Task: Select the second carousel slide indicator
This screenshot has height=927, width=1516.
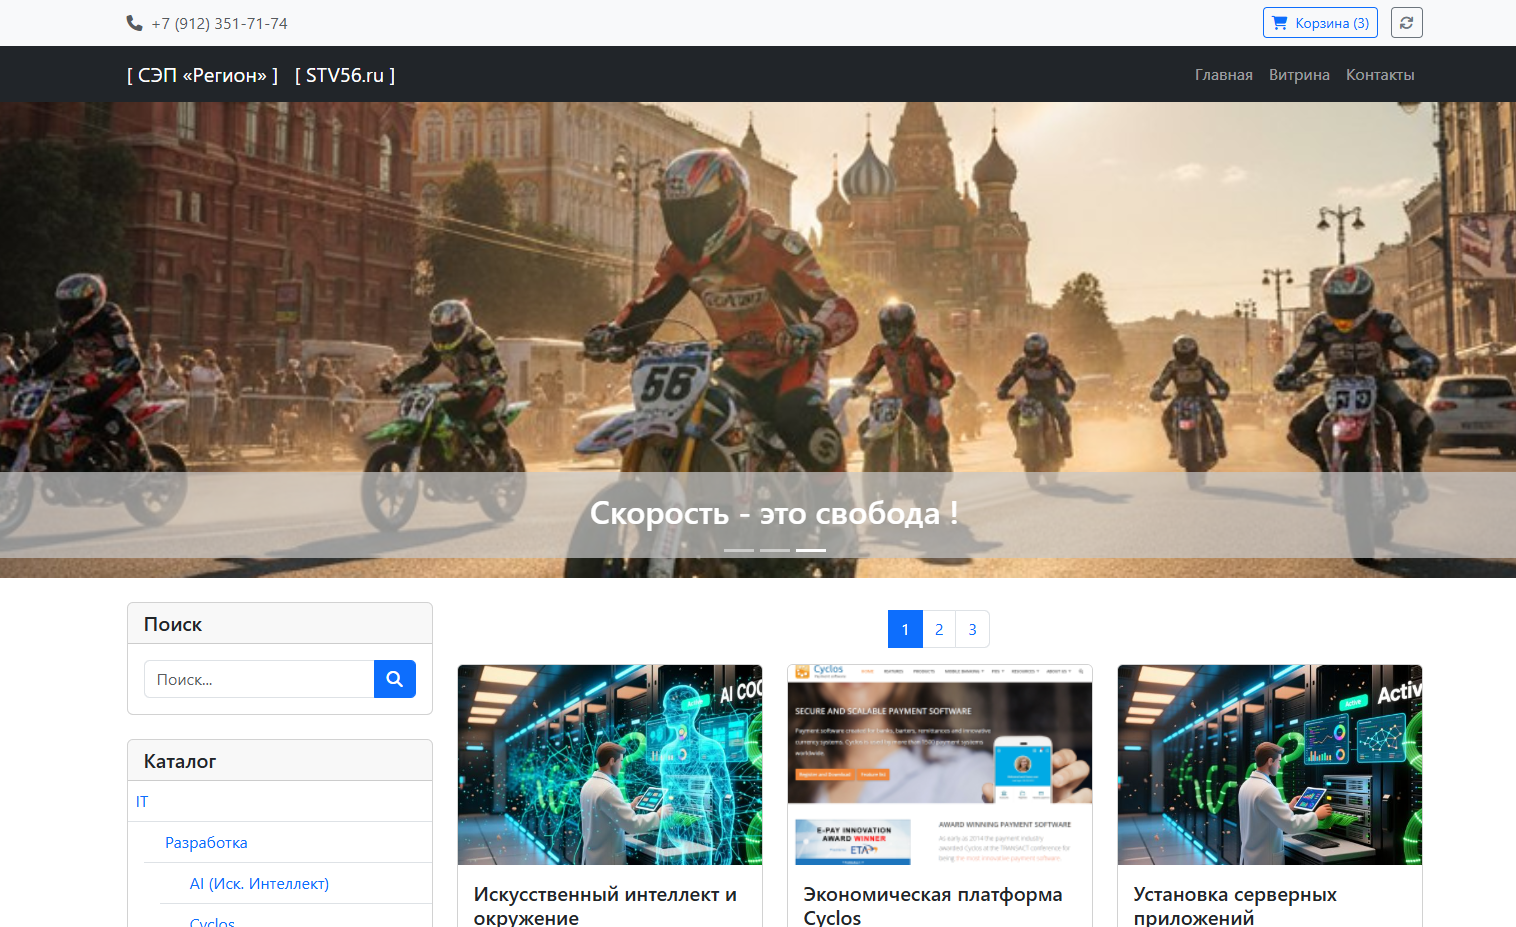Action: [x=775, y=550]
